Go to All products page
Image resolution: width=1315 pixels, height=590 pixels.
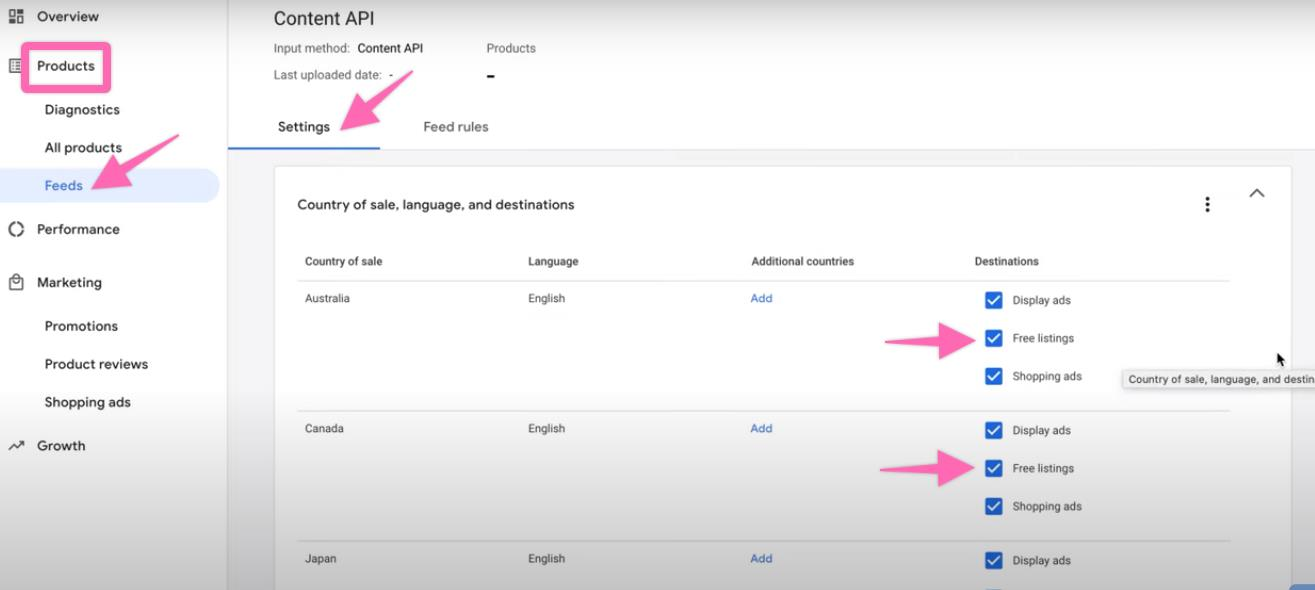click(83, 148)
